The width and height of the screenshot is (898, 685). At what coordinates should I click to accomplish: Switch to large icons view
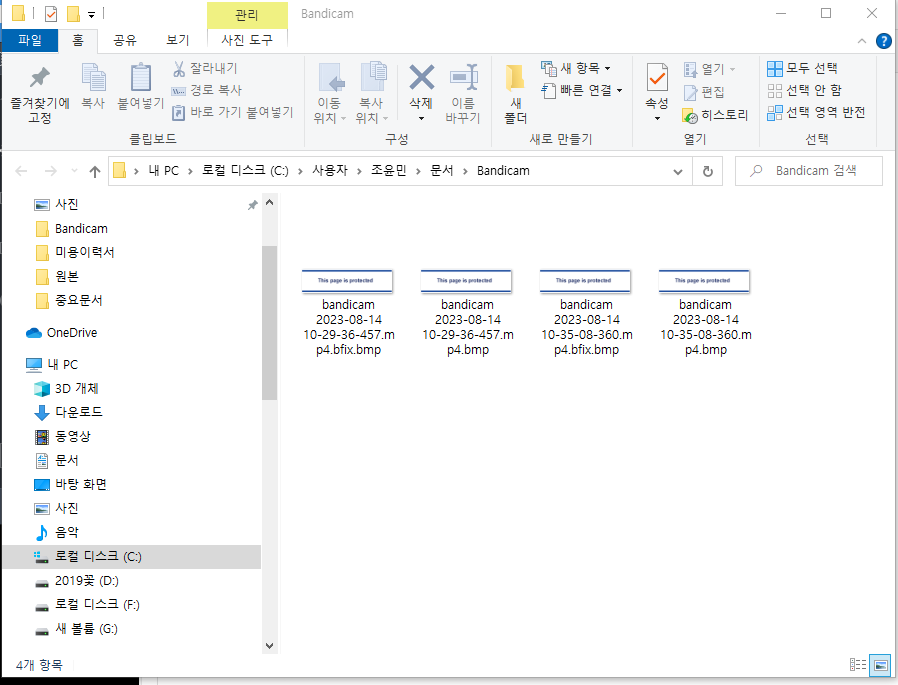coord(880,665)
